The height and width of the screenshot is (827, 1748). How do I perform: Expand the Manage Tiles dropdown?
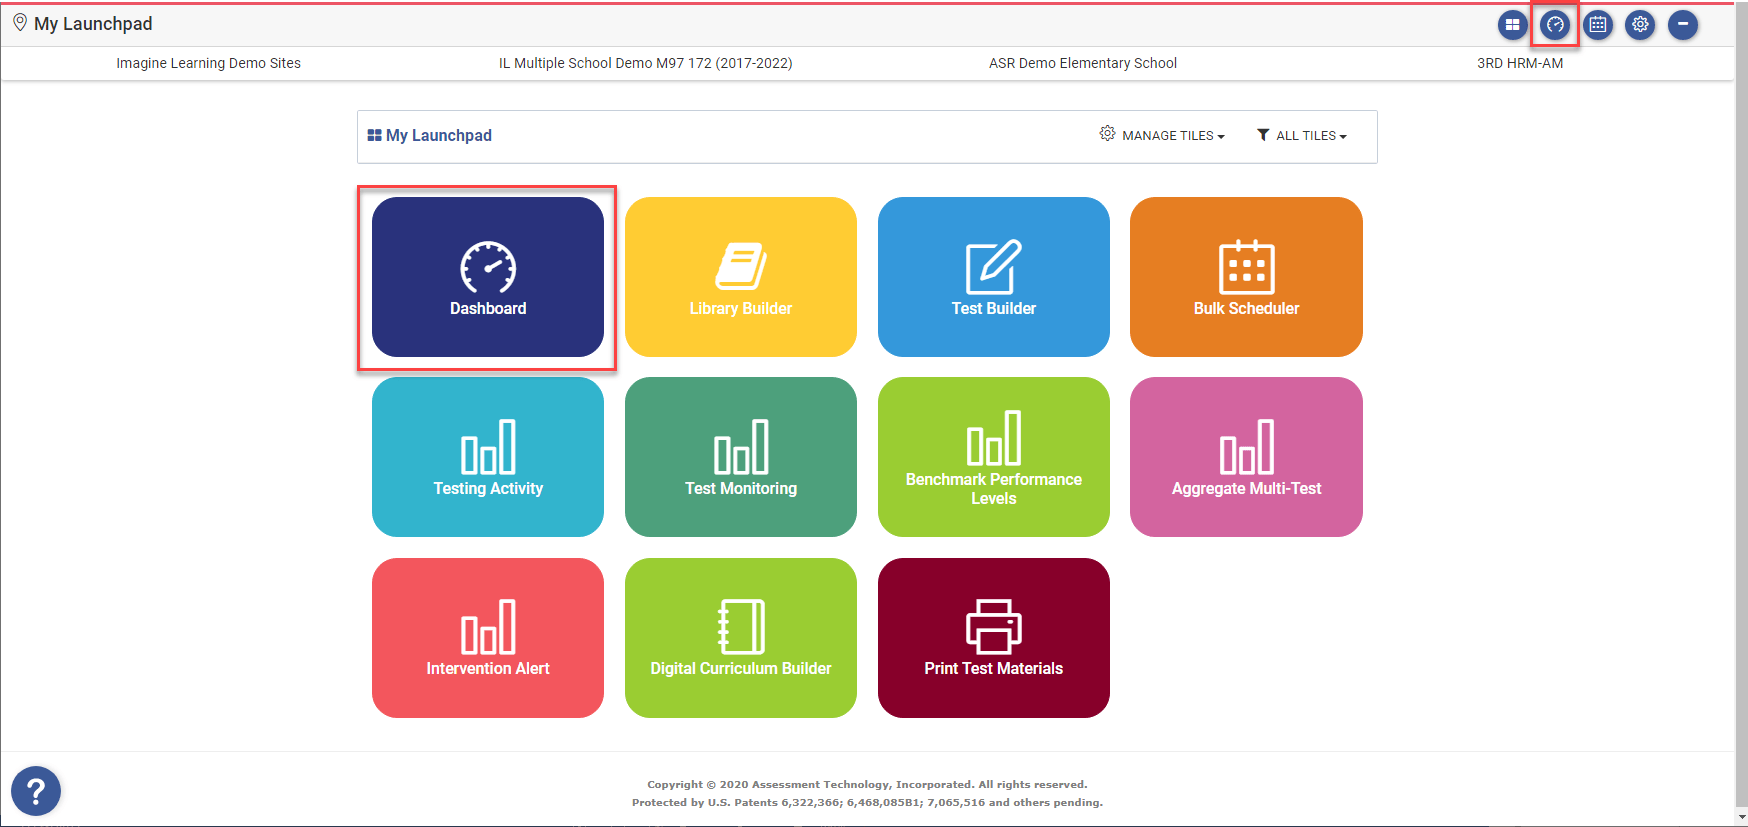tap(1162, 135)
